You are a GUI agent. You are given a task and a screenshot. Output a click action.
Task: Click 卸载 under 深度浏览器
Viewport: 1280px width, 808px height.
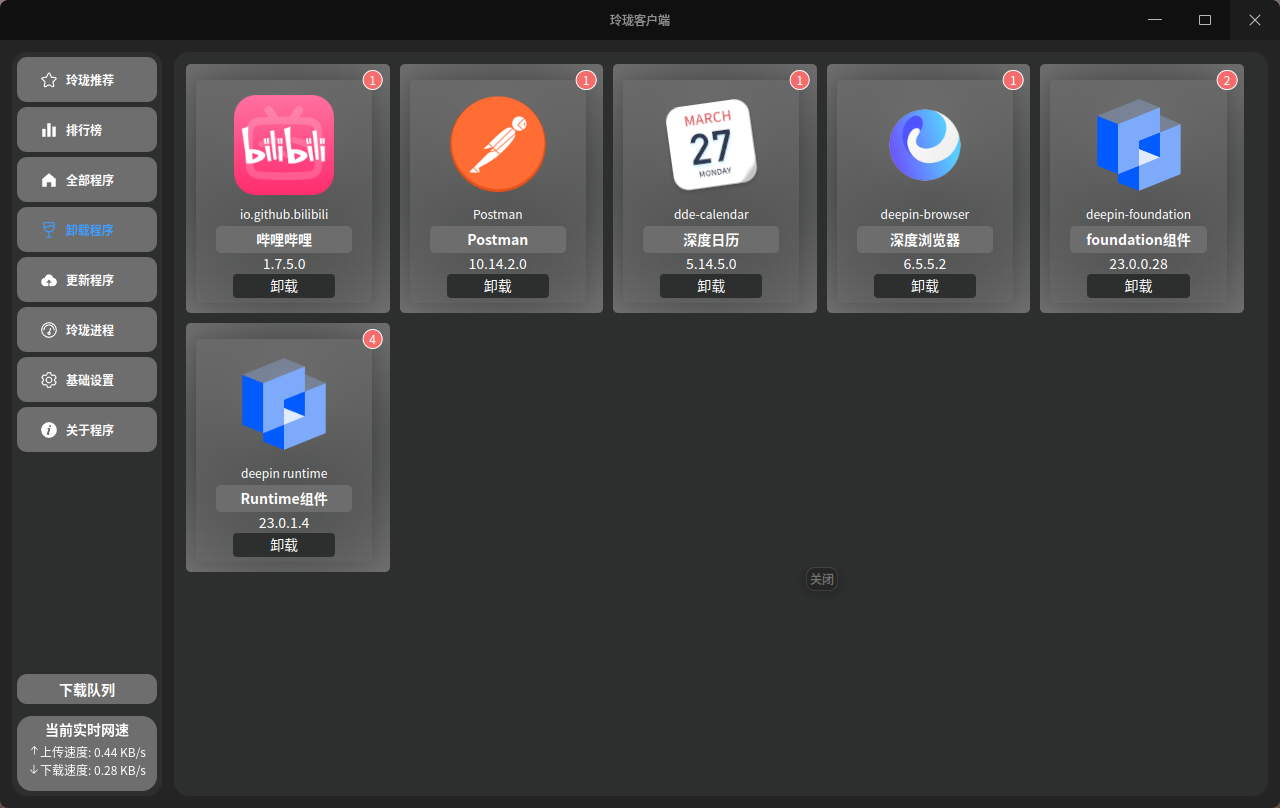[925, 286]
